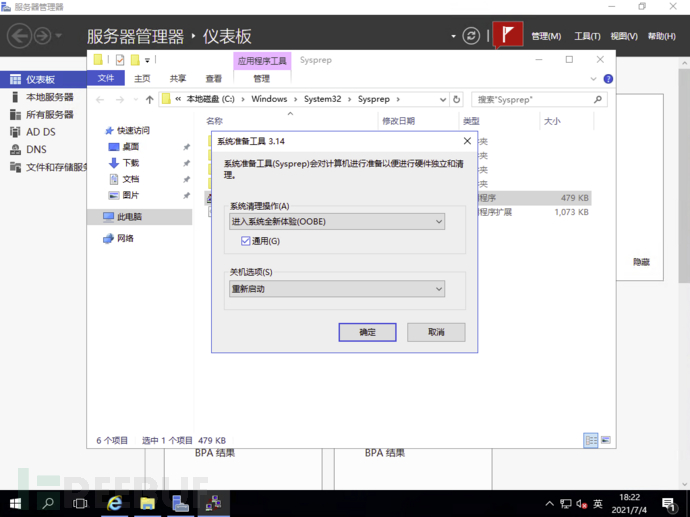Click the 应用程序工具 contextual tab header
The image size is (690, 517).
pyautogui.click(x=262, y=61)
